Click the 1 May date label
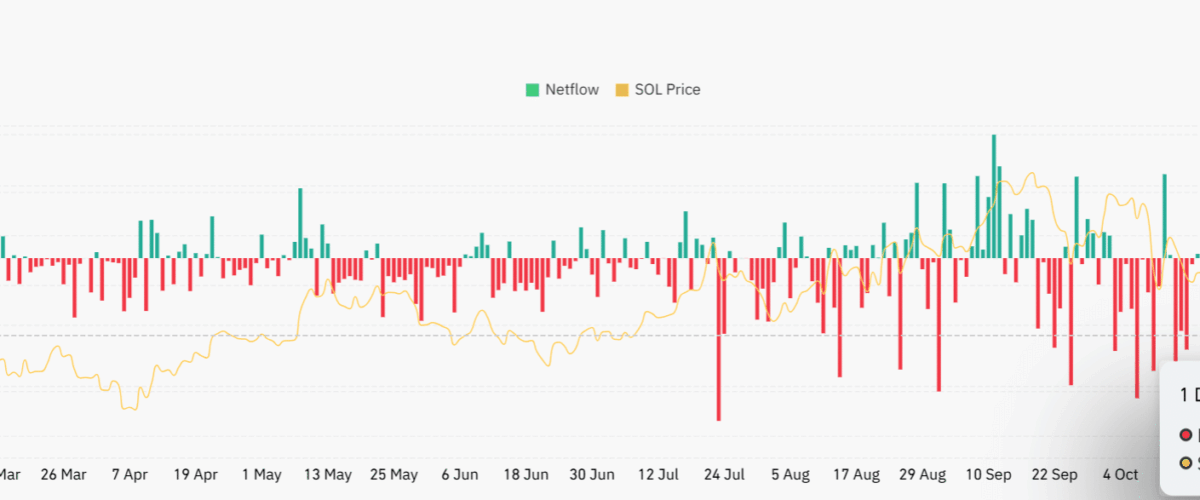Screen dimensions: 1200x500 click(261, 474)
